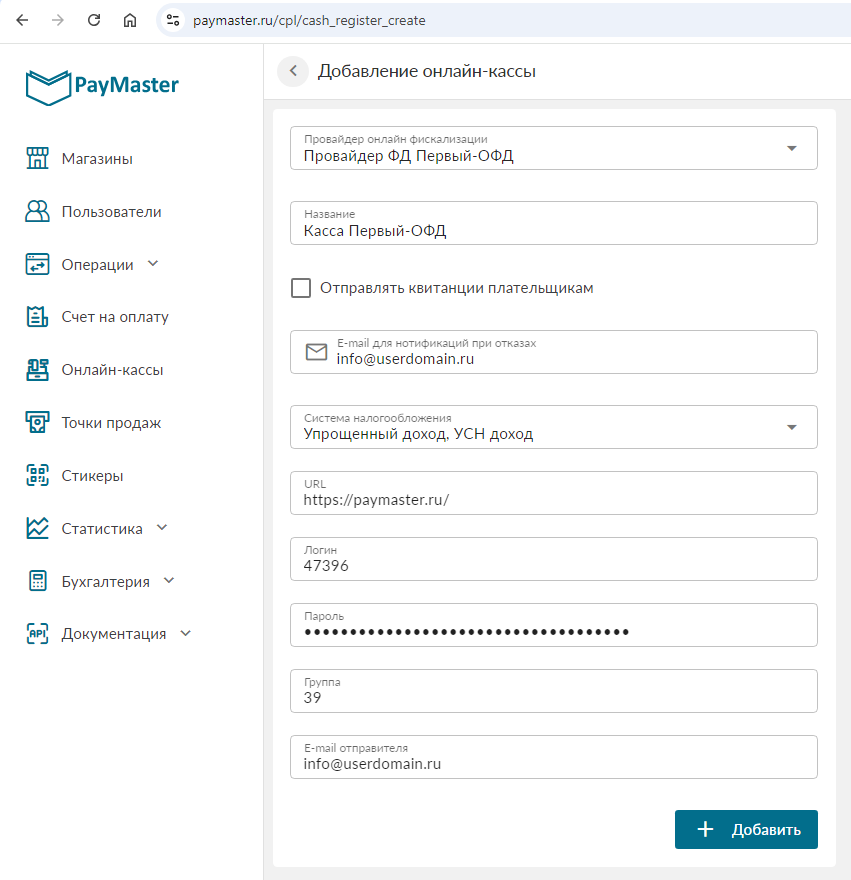Enable Отправлять квитанции плательщикам checkbox
The width and height of the screenshot is (851, 880).
301,288
